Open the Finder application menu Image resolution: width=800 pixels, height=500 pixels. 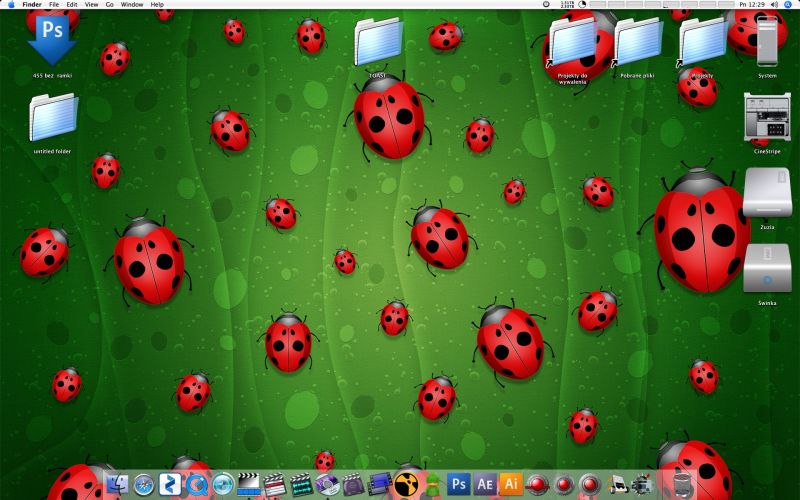coord(32,4)
